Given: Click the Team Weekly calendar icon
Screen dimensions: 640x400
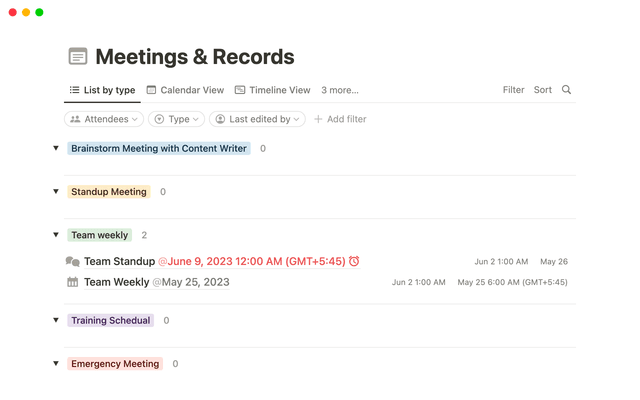Looking at the screenshot, I should click(x=72, y=282).
